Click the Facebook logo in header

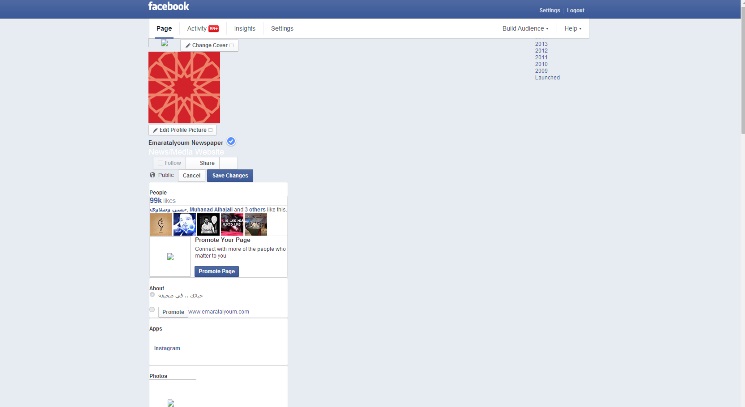168,6
